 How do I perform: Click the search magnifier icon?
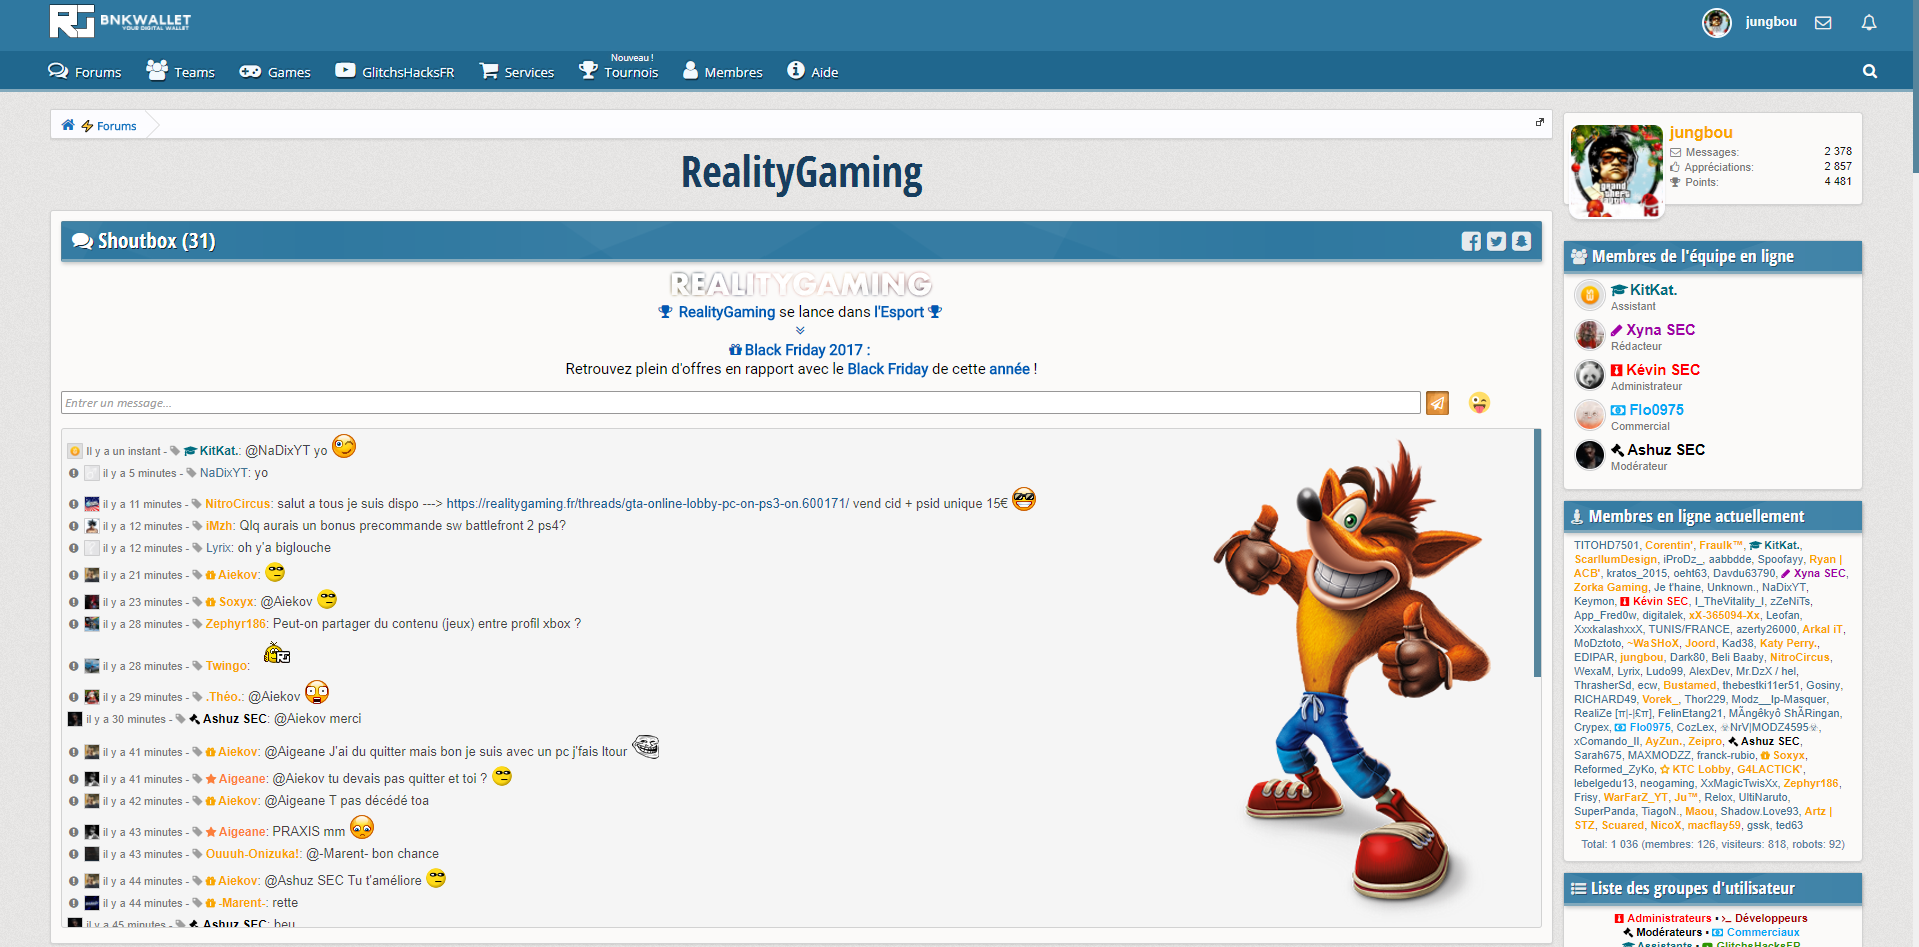[1870, 71]
